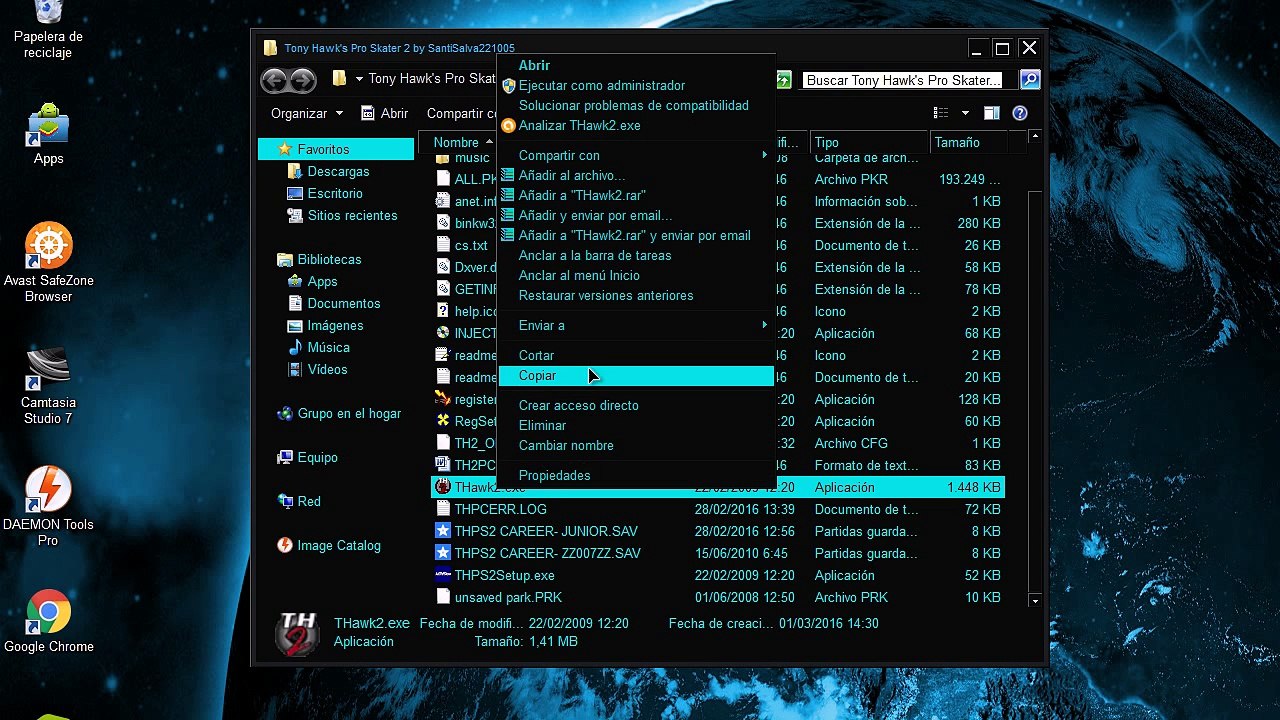Open the view options dropdown arrow

click(x=965, y=113)
